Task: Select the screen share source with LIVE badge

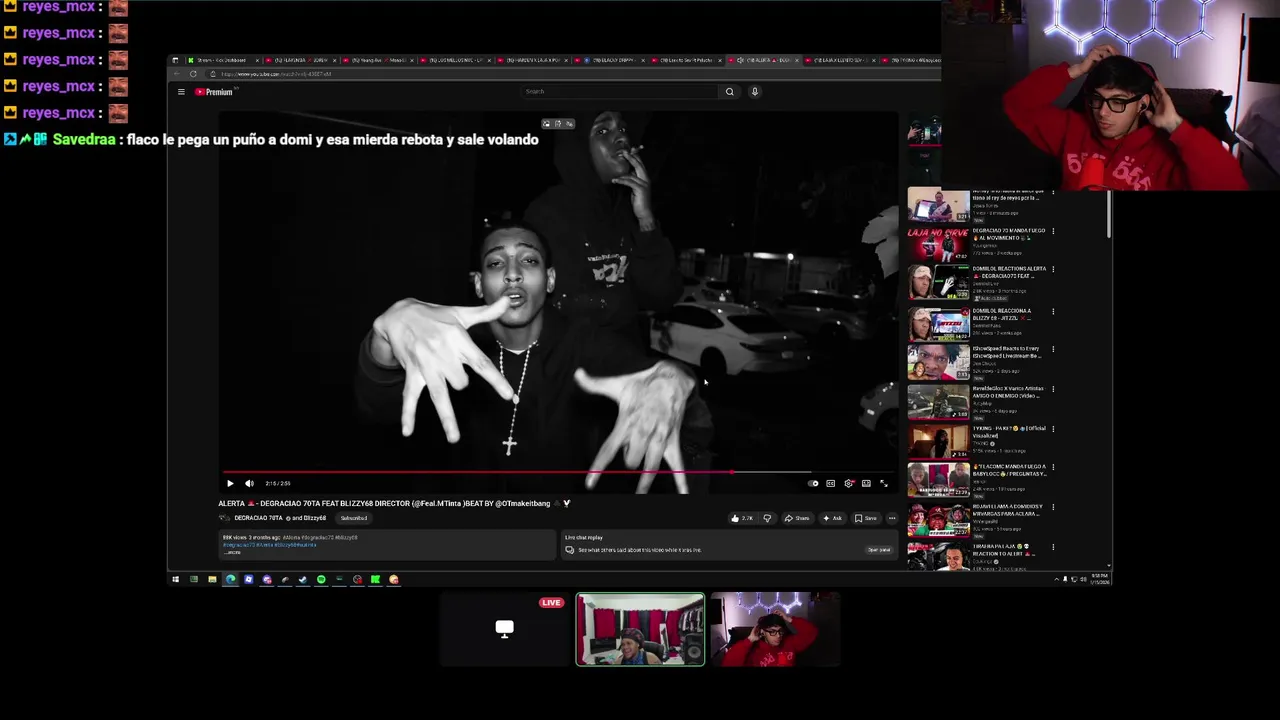Action: point(504,629)
